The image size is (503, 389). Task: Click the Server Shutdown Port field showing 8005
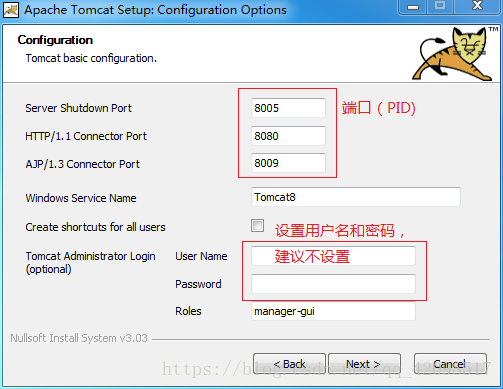(288, 108)
